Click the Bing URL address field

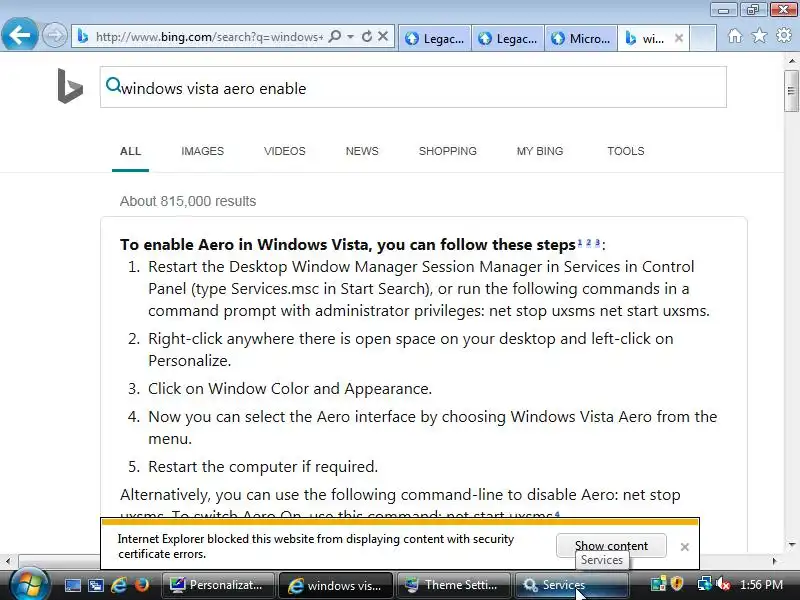[x=208, y=37]
